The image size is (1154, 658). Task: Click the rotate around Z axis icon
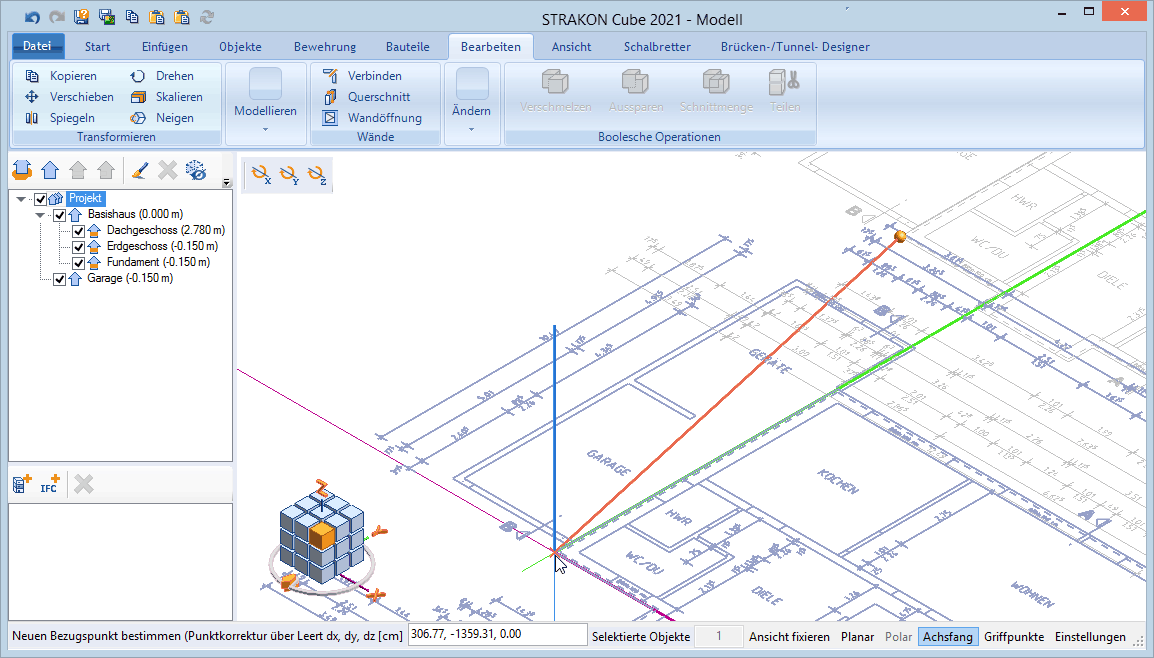pyautogui.click(x=316, y=175)
